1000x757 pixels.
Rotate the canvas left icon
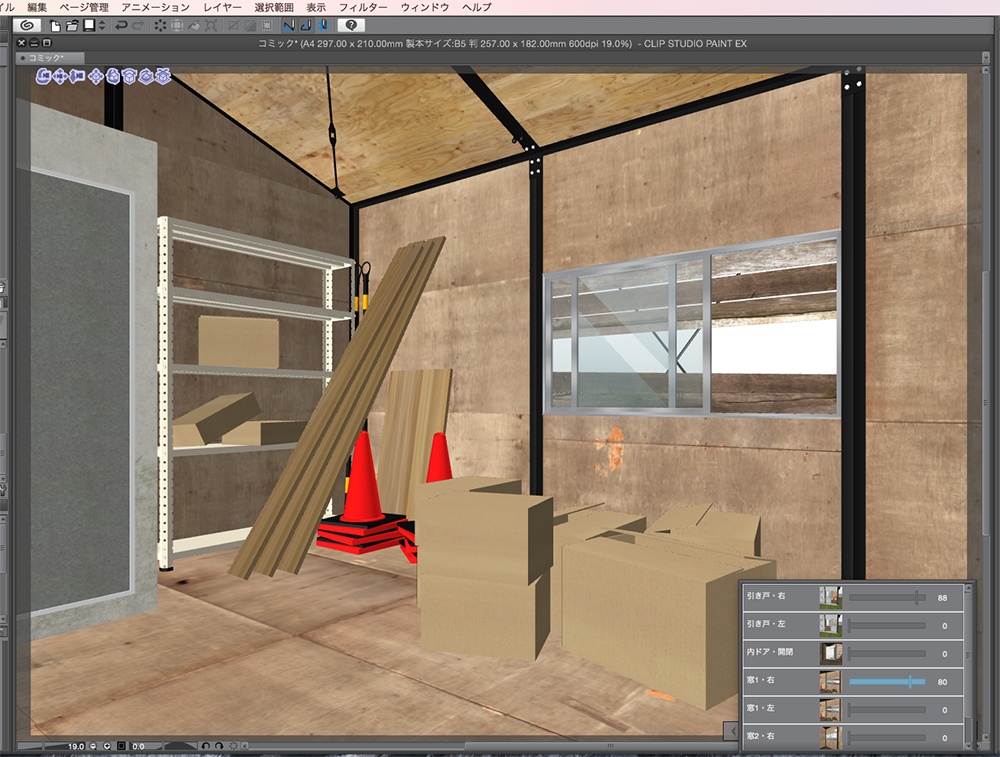pos(205,746)
